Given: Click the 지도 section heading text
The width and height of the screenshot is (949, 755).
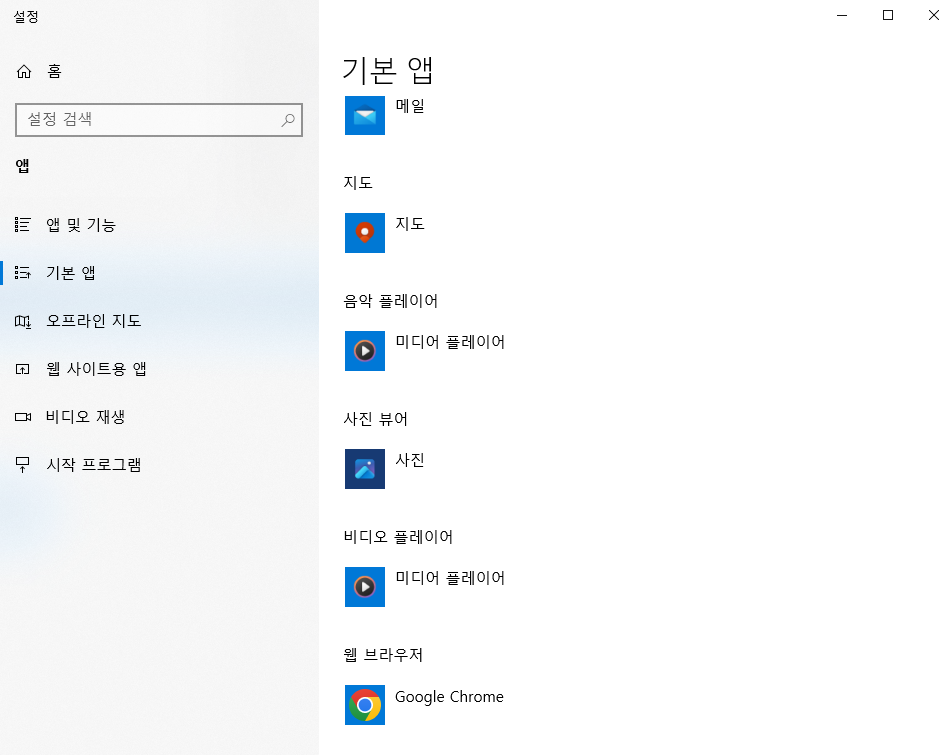Looking at the screenshot, I should click(358, 183).
